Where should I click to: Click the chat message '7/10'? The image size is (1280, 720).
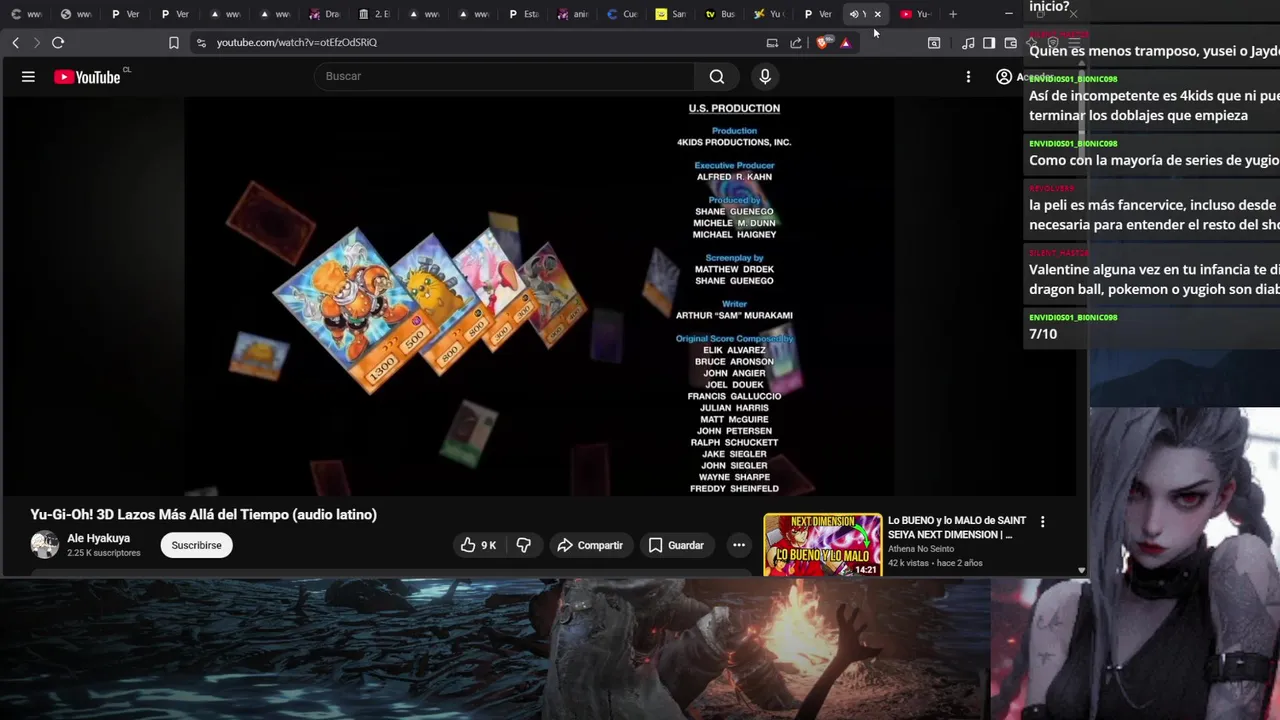1043,334
